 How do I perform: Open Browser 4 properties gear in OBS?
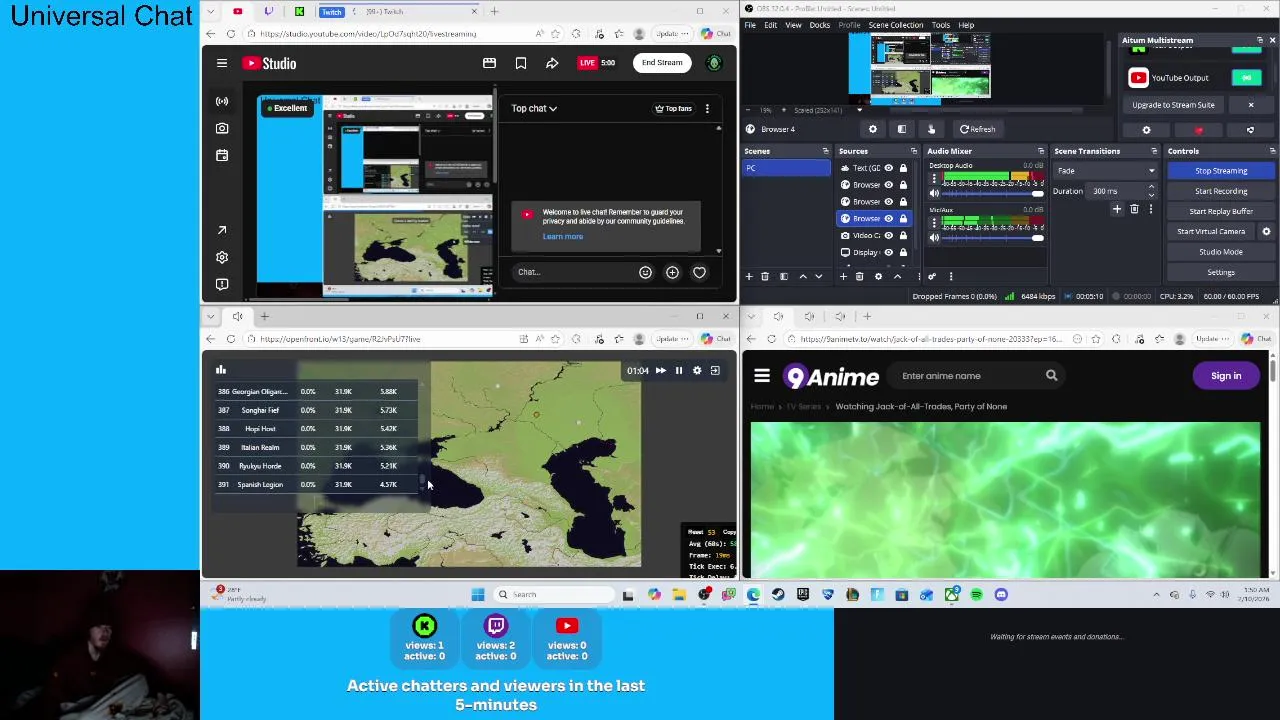click(872, 129)
